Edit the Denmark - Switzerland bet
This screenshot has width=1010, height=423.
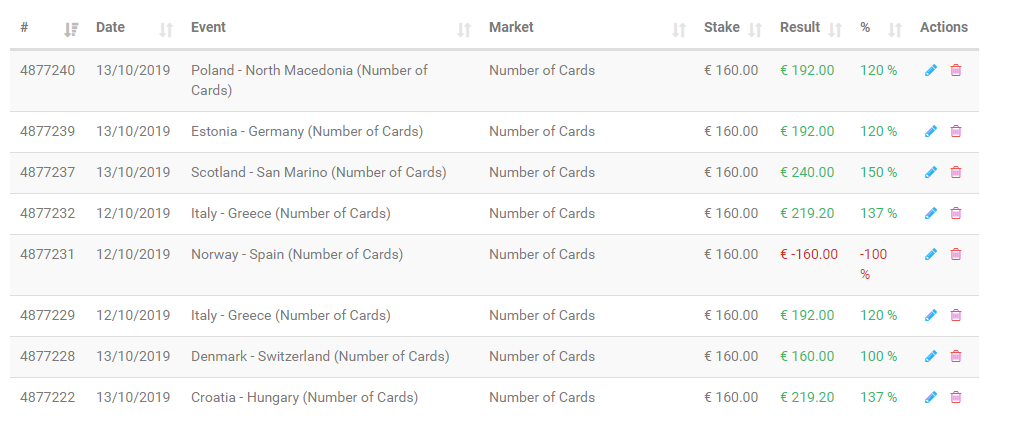931,357
